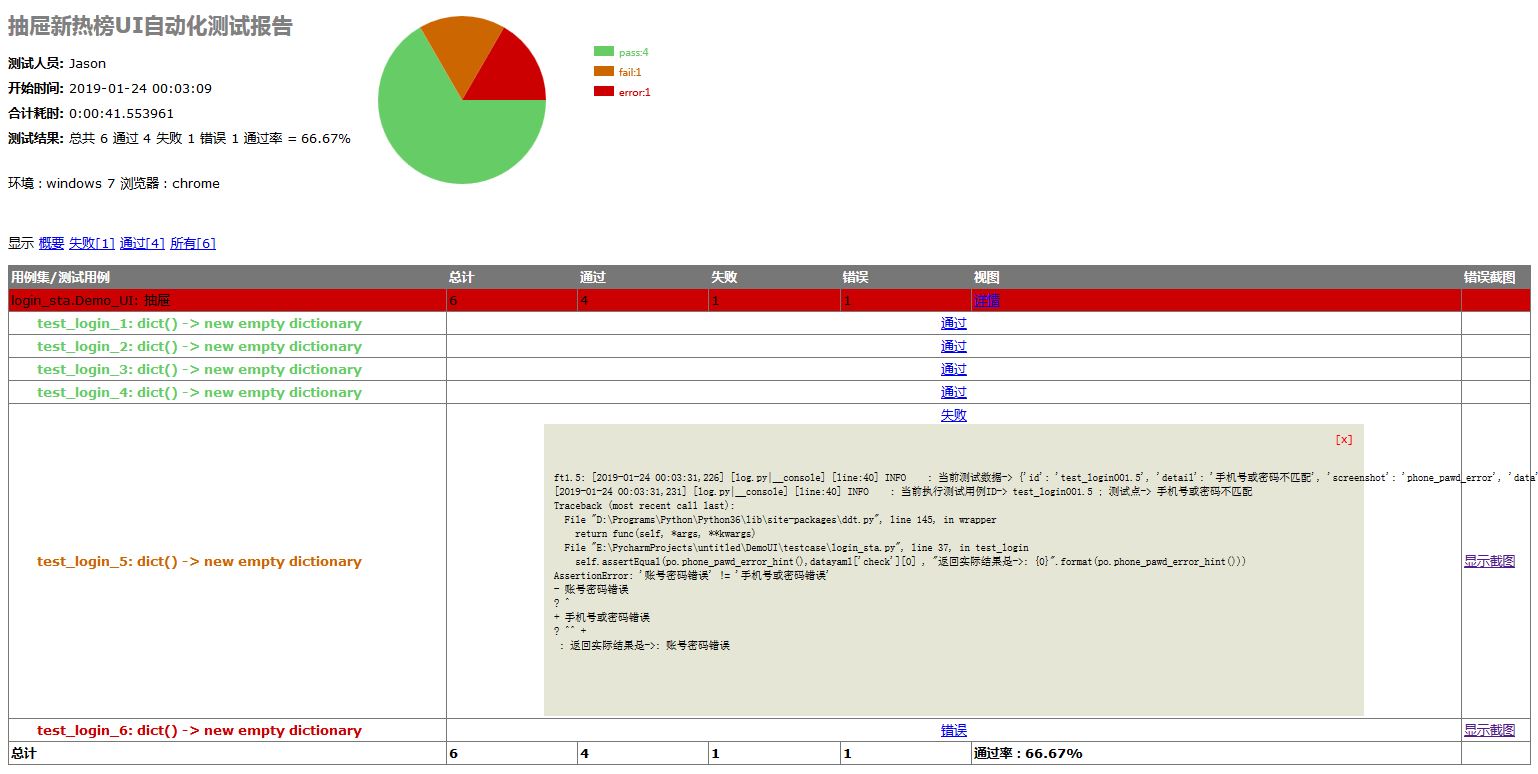Open 错误 error details for test_login_6
This screenshot has height=774, width=1538.
click(x=951, y=730)
